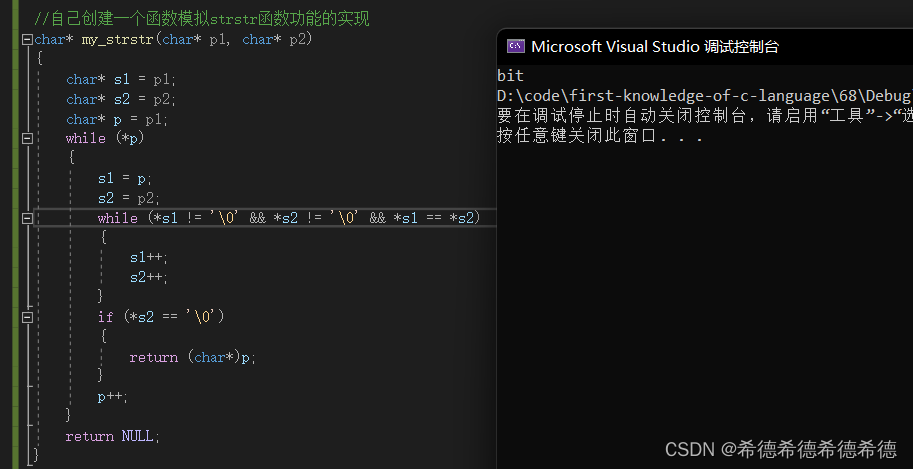
Task: Collapse the my_strstr function fold box
Action: (x=27, y=40)
